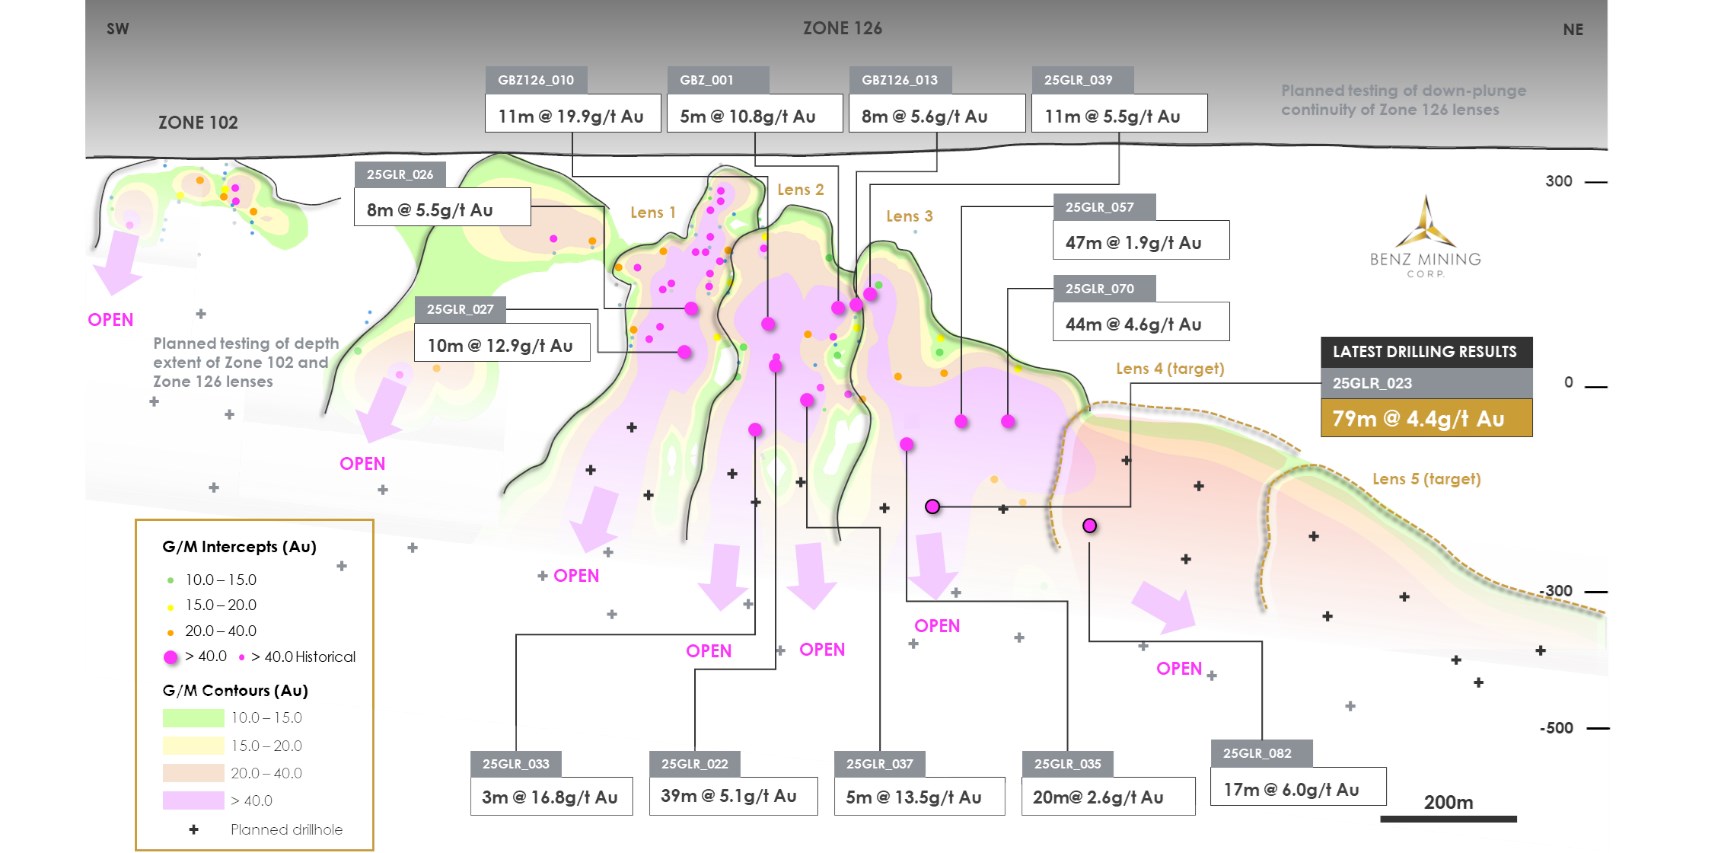This screenshot has height=853, width=1721.
Task: Click the orange 20.0–40.0 intercept legend dot
Action: (x=171, y=632)
